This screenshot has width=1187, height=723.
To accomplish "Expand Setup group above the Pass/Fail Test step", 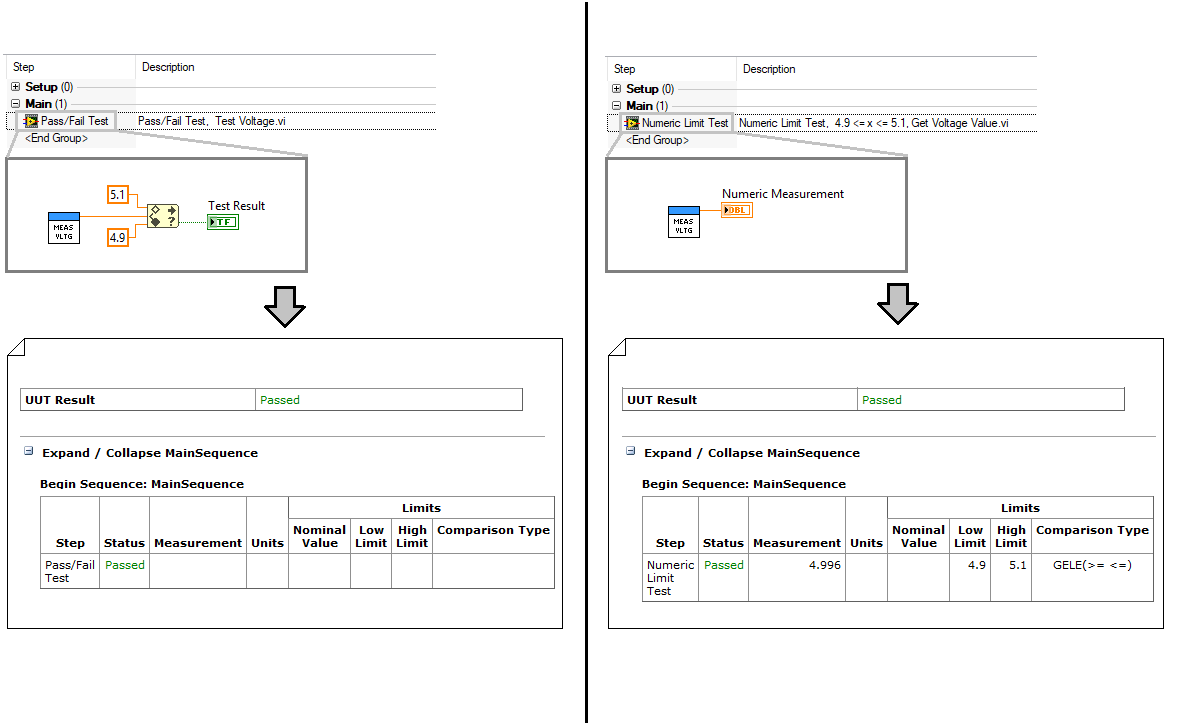I will (x=16, y=87).
